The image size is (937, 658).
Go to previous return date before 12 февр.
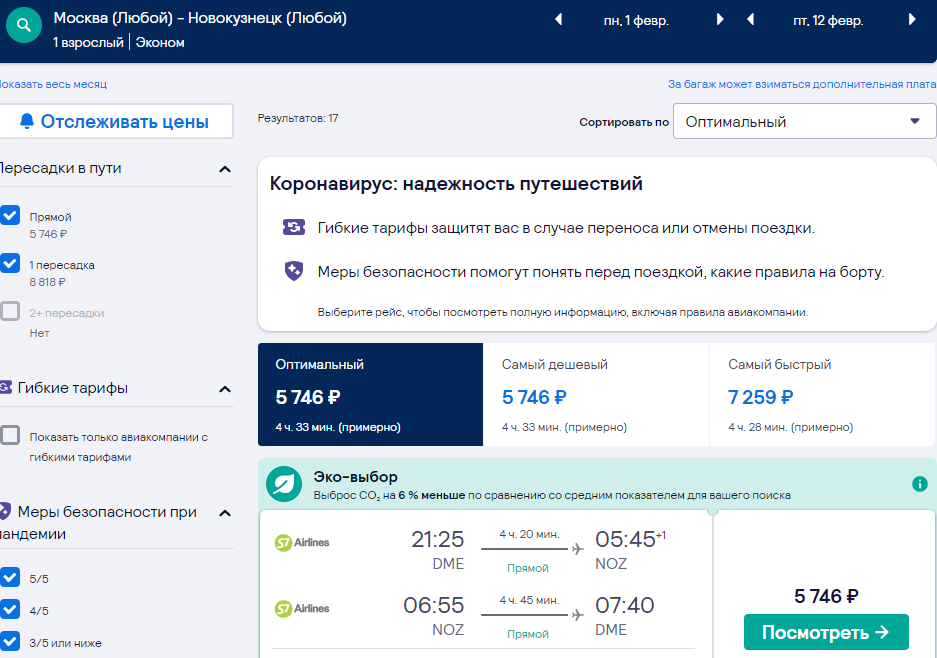coord(751,20)
